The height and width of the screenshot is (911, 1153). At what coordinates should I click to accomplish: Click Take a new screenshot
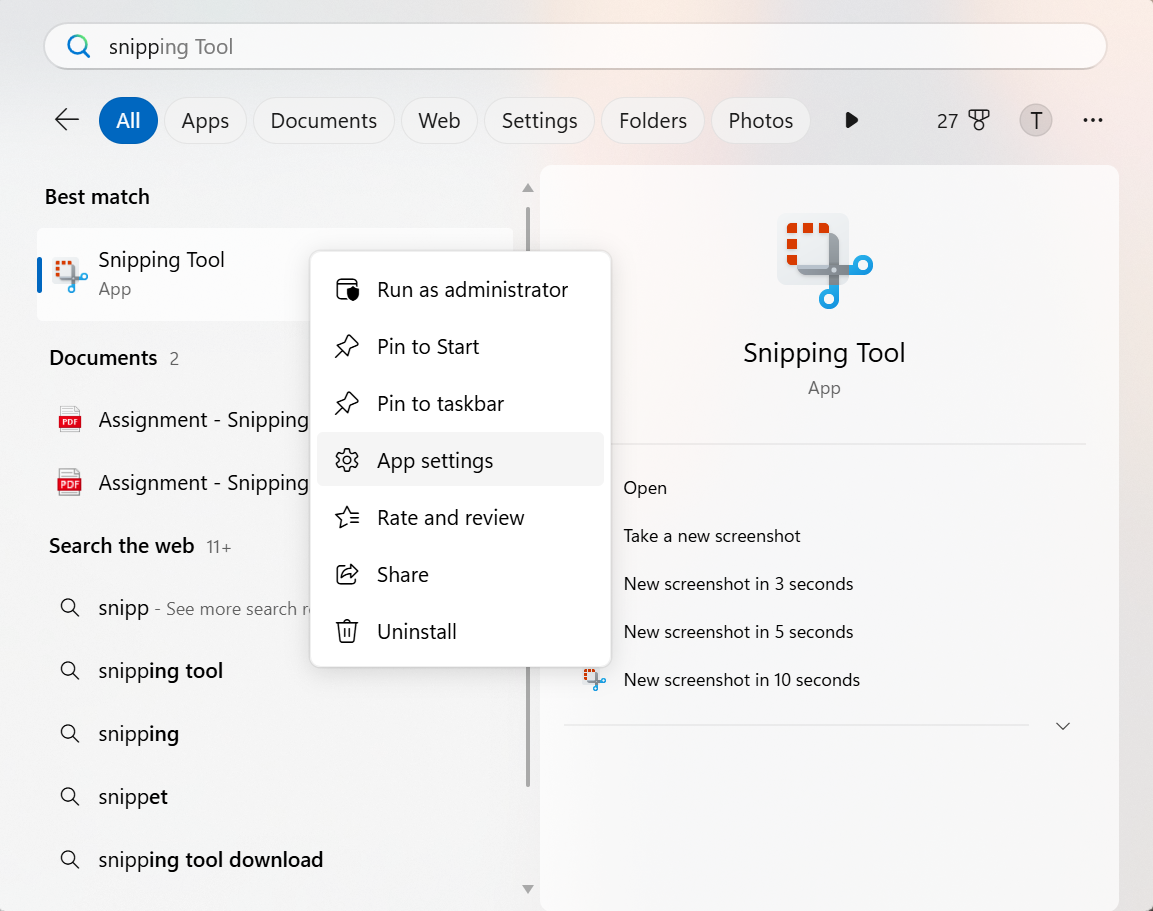[x=712, y=535]
